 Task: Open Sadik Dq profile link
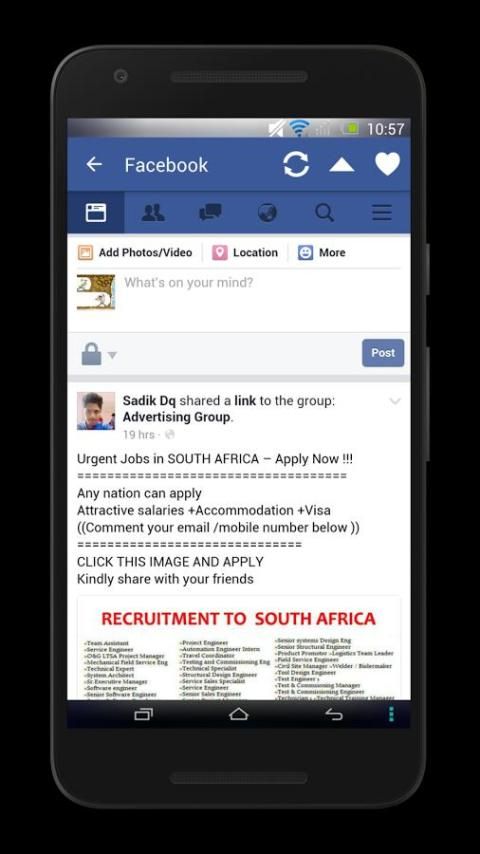coord(149,401)
